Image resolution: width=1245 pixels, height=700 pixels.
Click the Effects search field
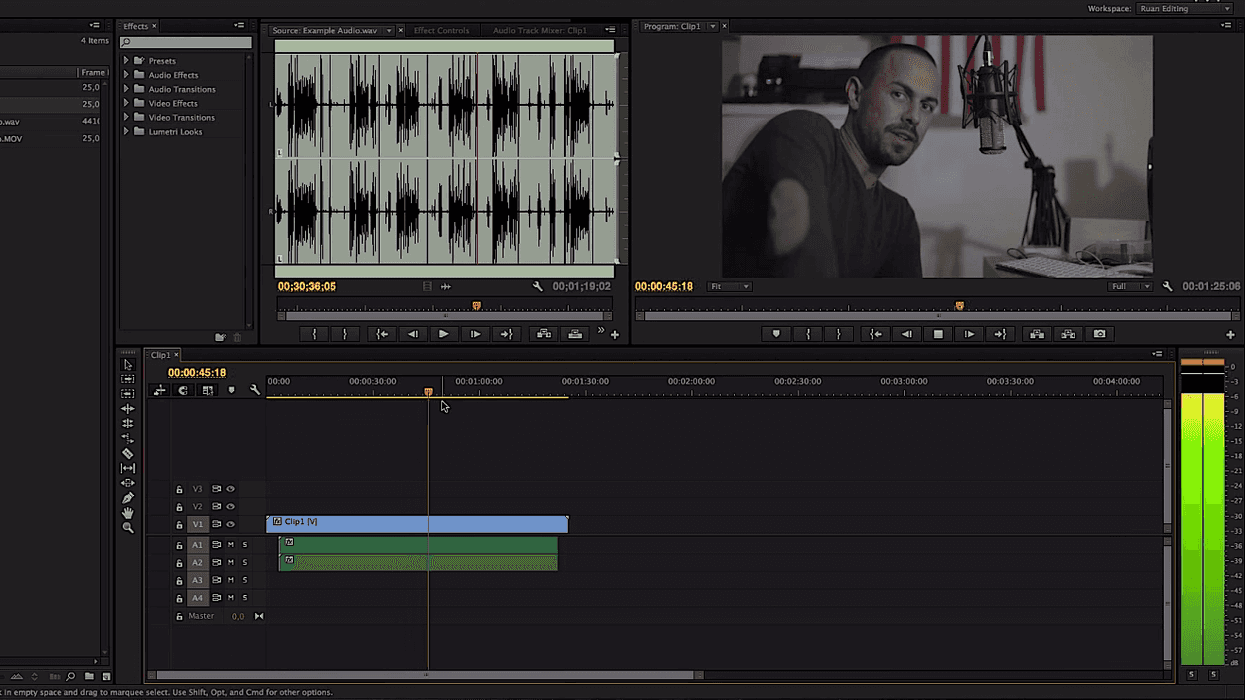pyautogui.click(x=186, y=43)
